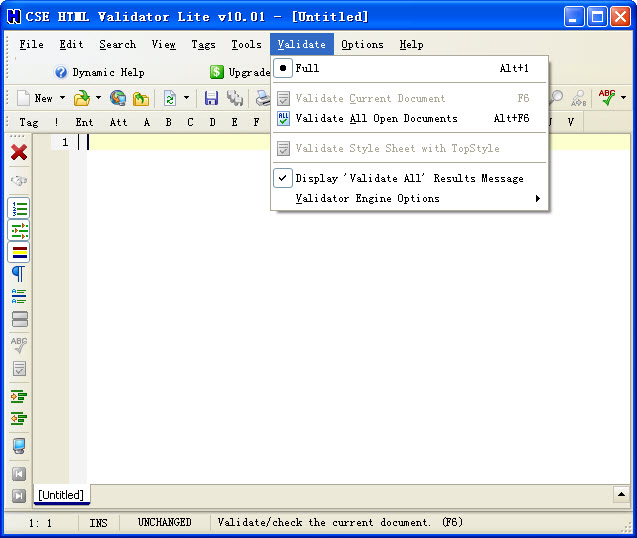Open the Tags menu
Screen dimensions: 637x538
(203, 44)
